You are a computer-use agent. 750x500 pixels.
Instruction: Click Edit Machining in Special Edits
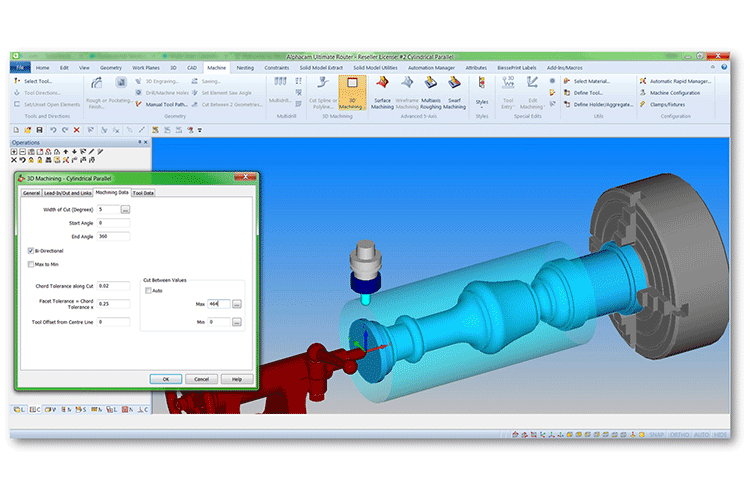click(532, 92)
